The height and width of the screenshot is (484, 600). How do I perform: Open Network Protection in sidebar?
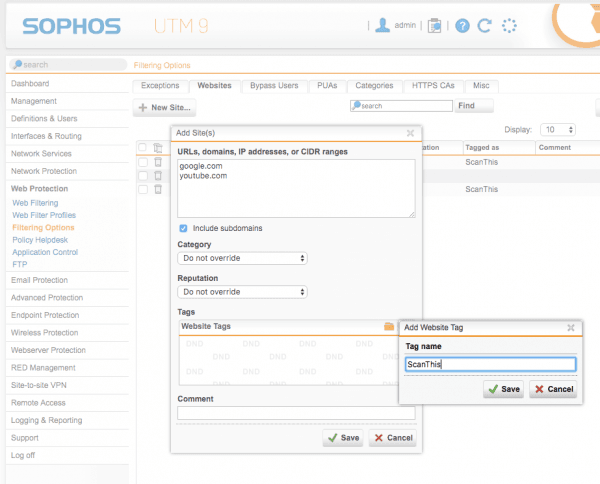pos(44,171)
